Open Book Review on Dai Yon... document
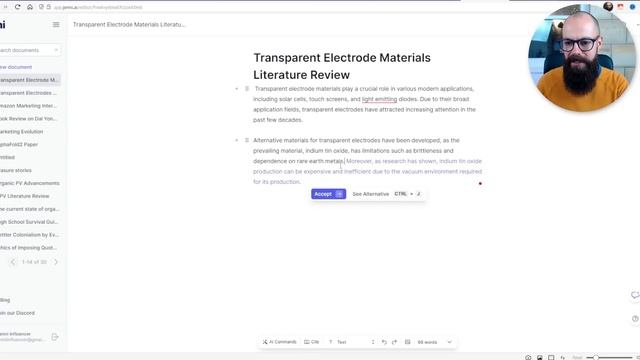Image resolution: width=640 pixels, height=360 pixels. pyautogui.click(x=29, y=119)
